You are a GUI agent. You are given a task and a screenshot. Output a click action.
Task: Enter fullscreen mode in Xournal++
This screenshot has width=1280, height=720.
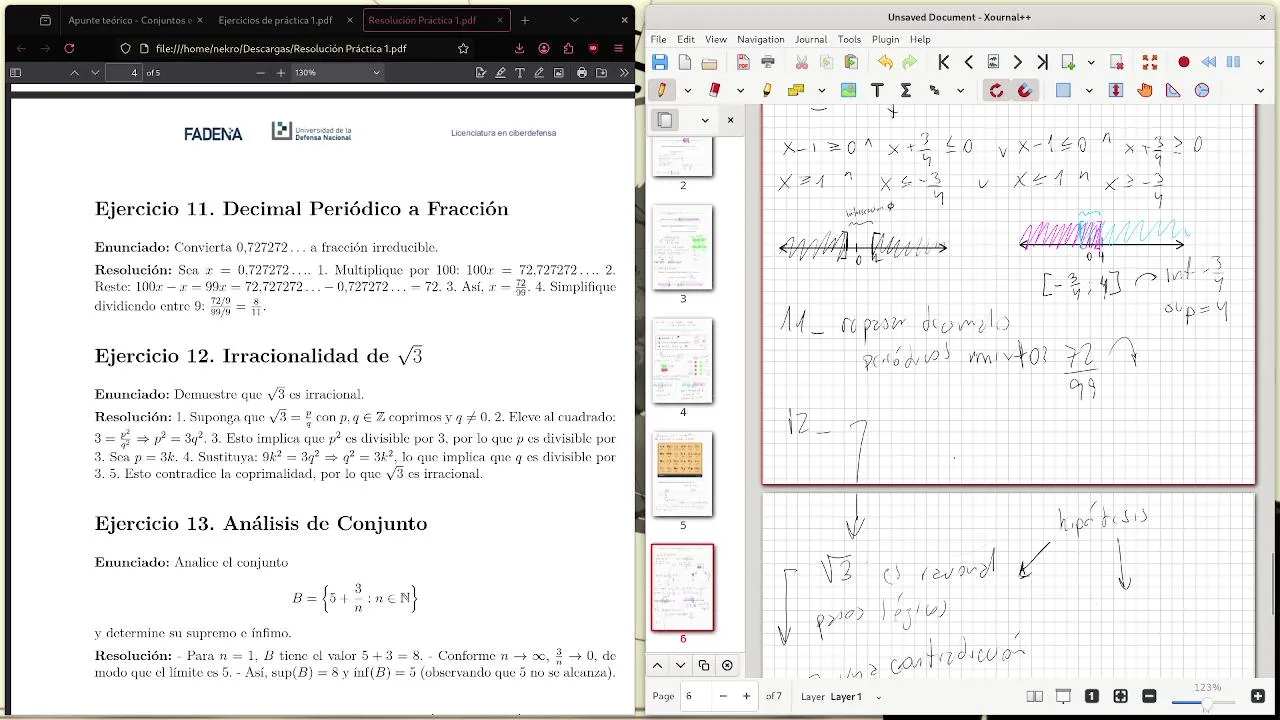click(x=1150, y=62)
